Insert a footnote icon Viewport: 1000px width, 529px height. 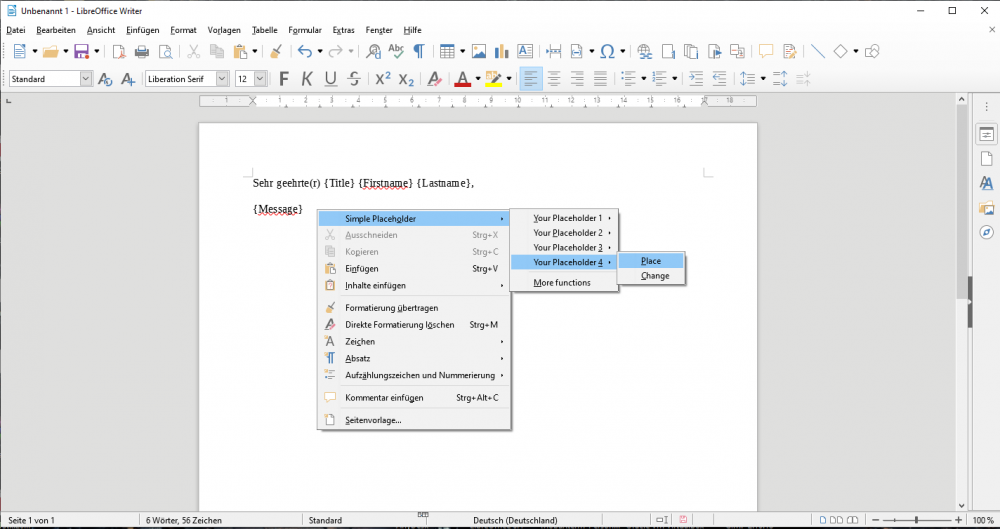point(668,52)
